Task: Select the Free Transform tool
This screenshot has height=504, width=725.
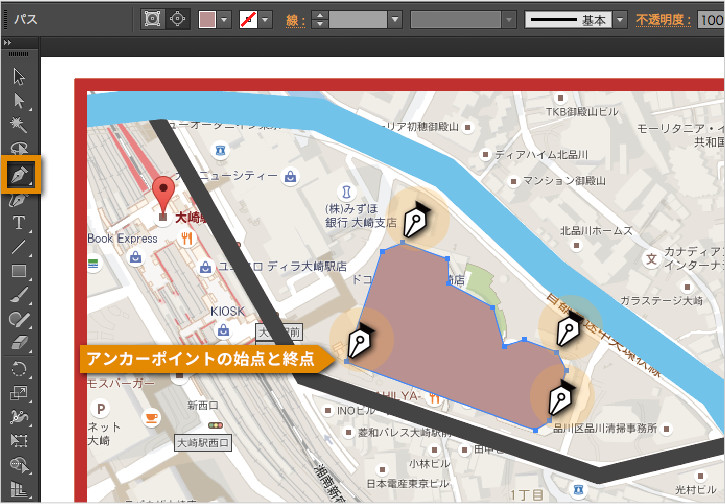Action: [19, 440]
